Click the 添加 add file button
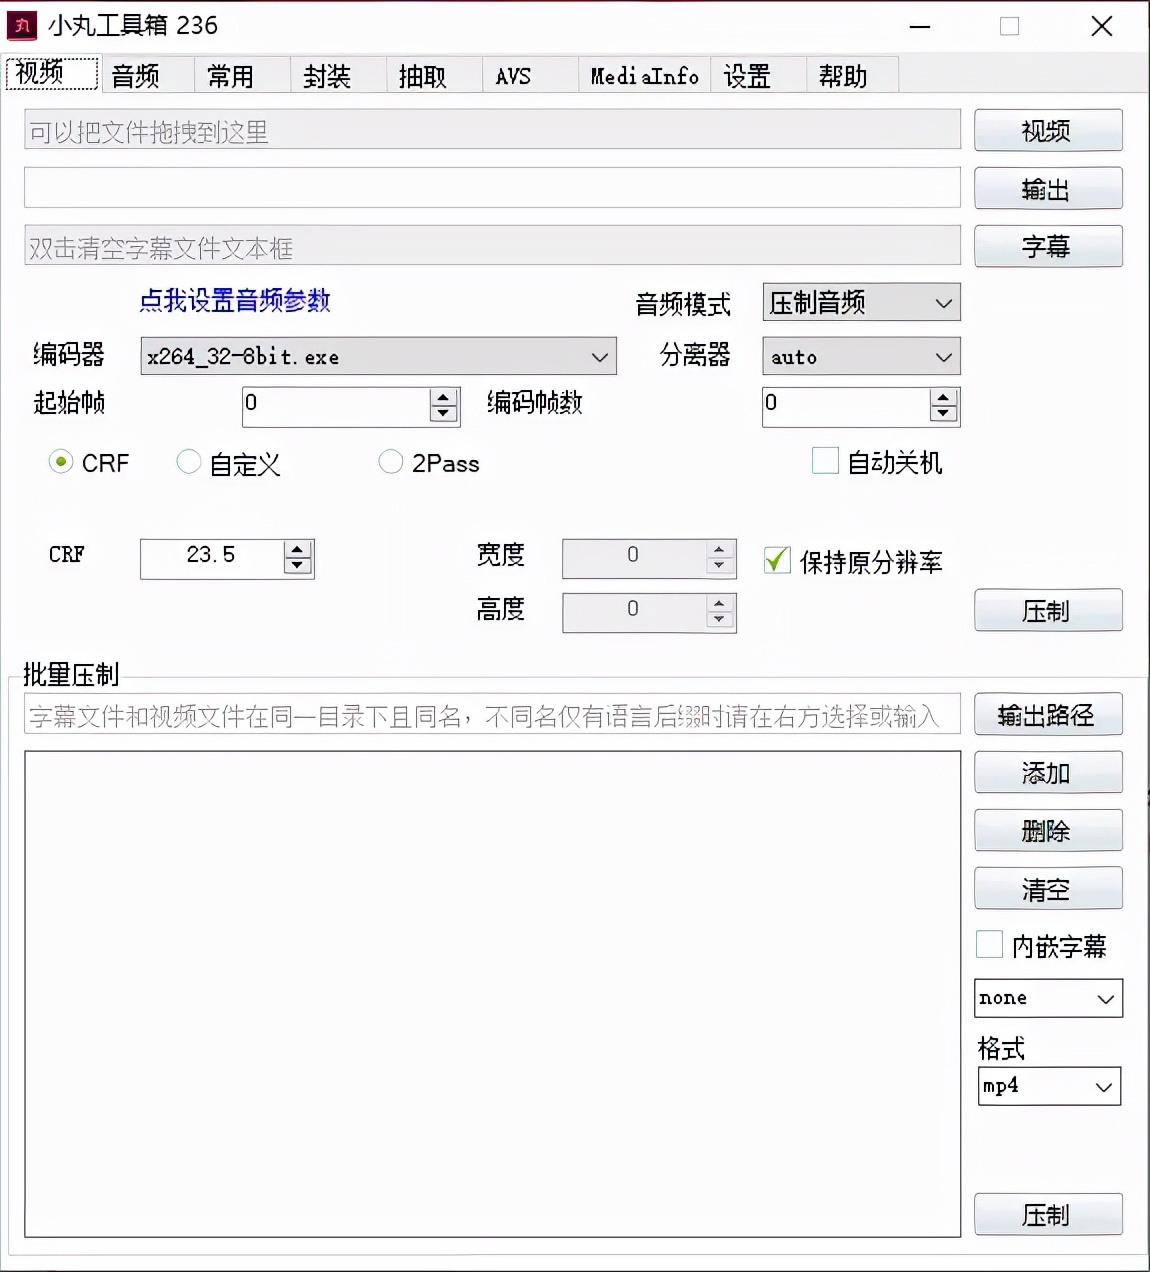Screen dimensions: 1150x1272 pyautogui.click(x=1047, y=772)
